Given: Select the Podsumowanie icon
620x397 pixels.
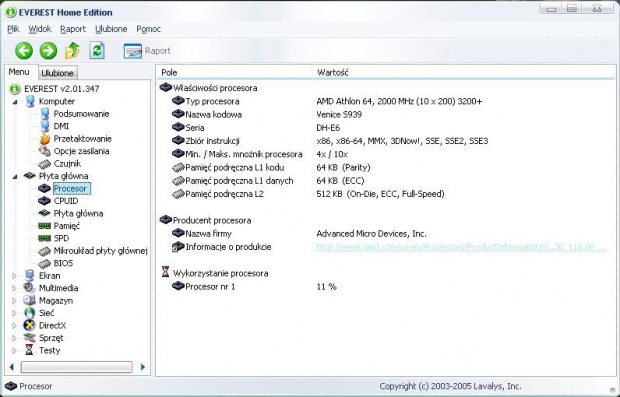Looking at the screenshot, I should 45,114.
